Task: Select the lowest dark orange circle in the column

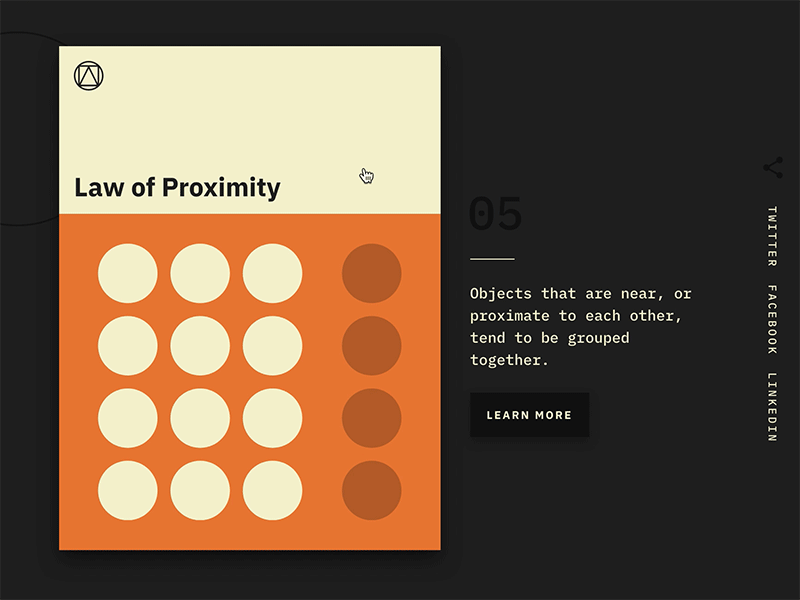Action: point(371,488)
